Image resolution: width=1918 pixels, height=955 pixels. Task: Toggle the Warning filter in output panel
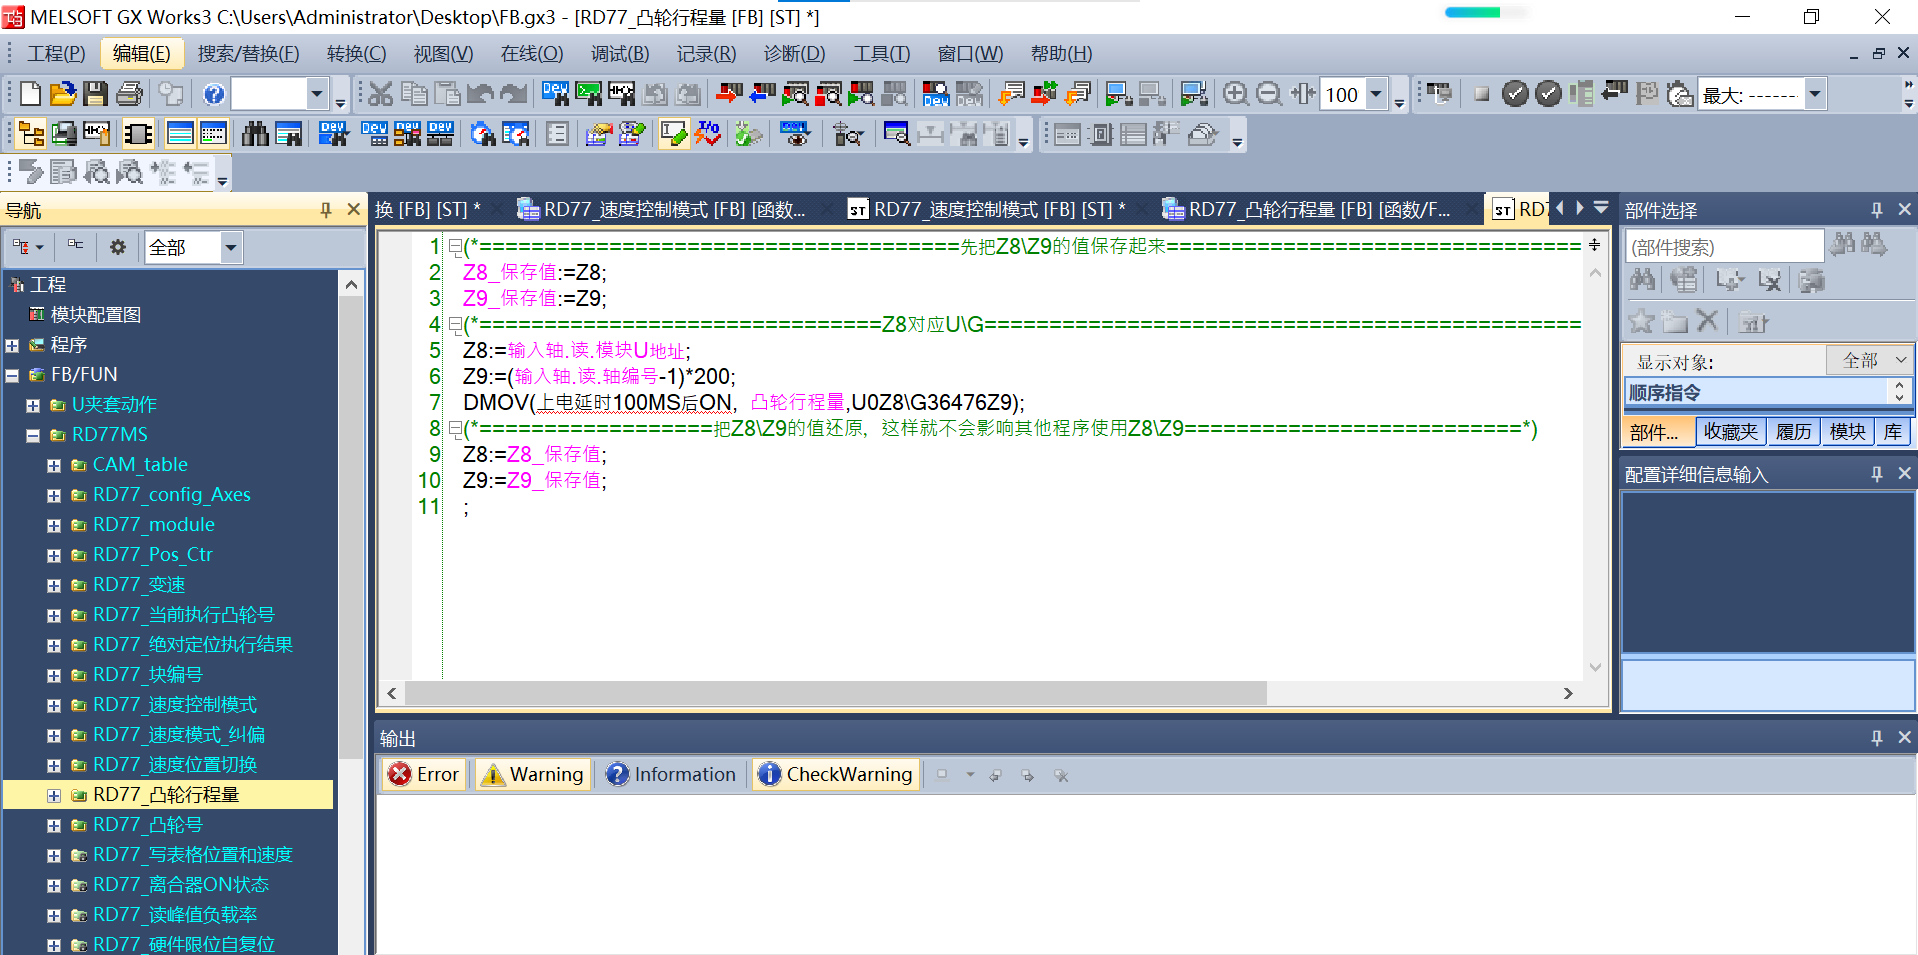click(532, 774)
